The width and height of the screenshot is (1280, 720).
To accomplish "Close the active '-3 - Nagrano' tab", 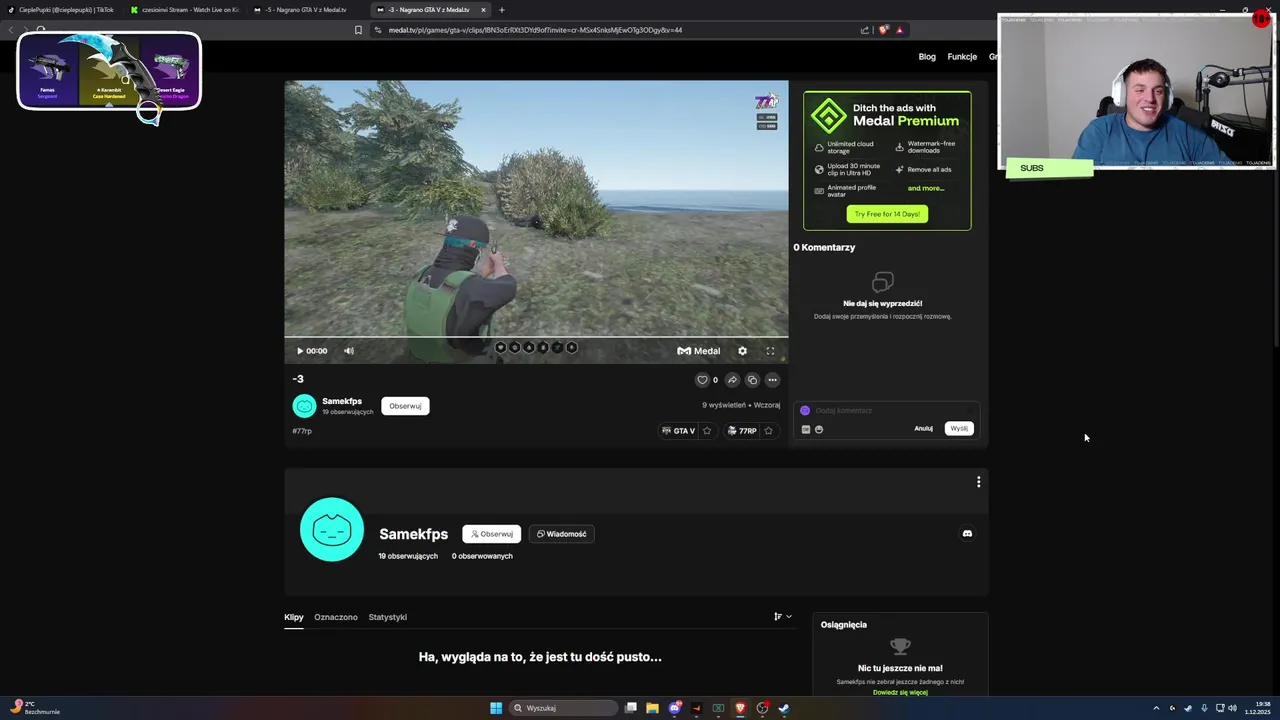I will 483,10.
